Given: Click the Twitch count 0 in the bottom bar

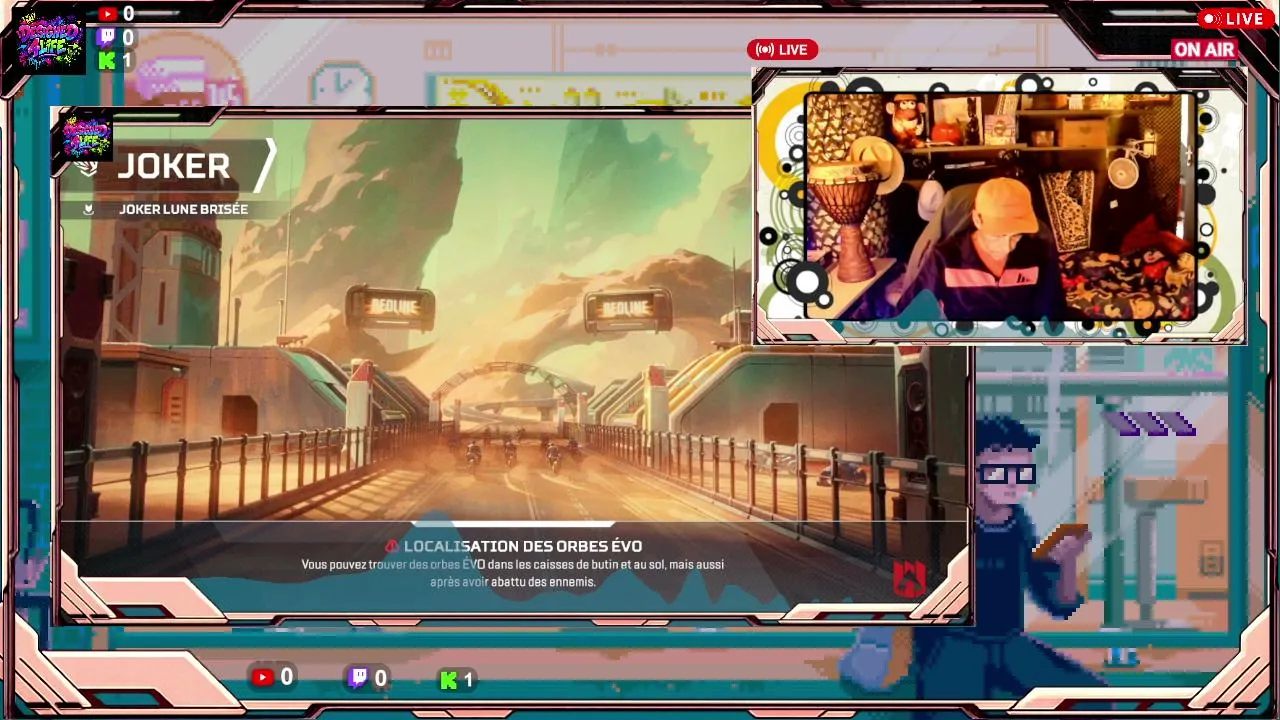Looking at the screenshot, I should tap(380, 679).
